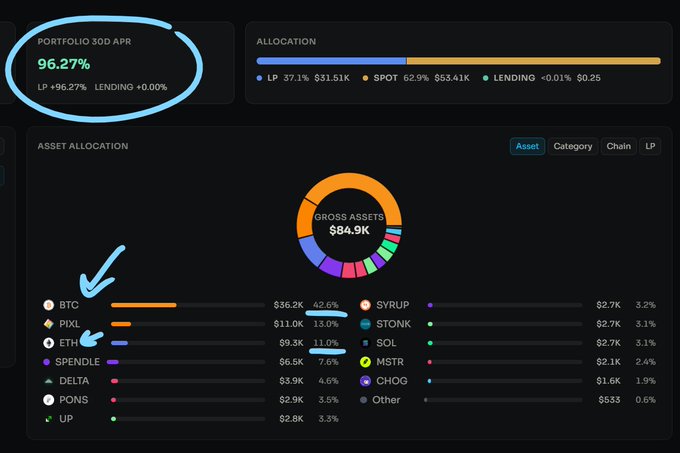Click the PONS $2.9K value
The height and width of the screenshot is (453, 680).
(x=291, y=400)
